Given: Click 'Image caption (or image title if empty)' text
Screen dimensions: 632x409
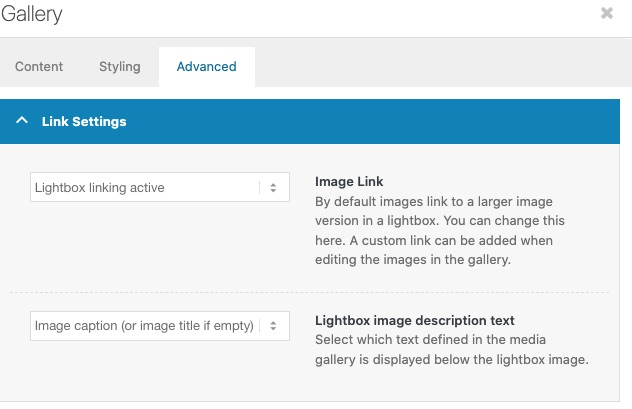Looking at the screenshot, I should pos(144,326).
